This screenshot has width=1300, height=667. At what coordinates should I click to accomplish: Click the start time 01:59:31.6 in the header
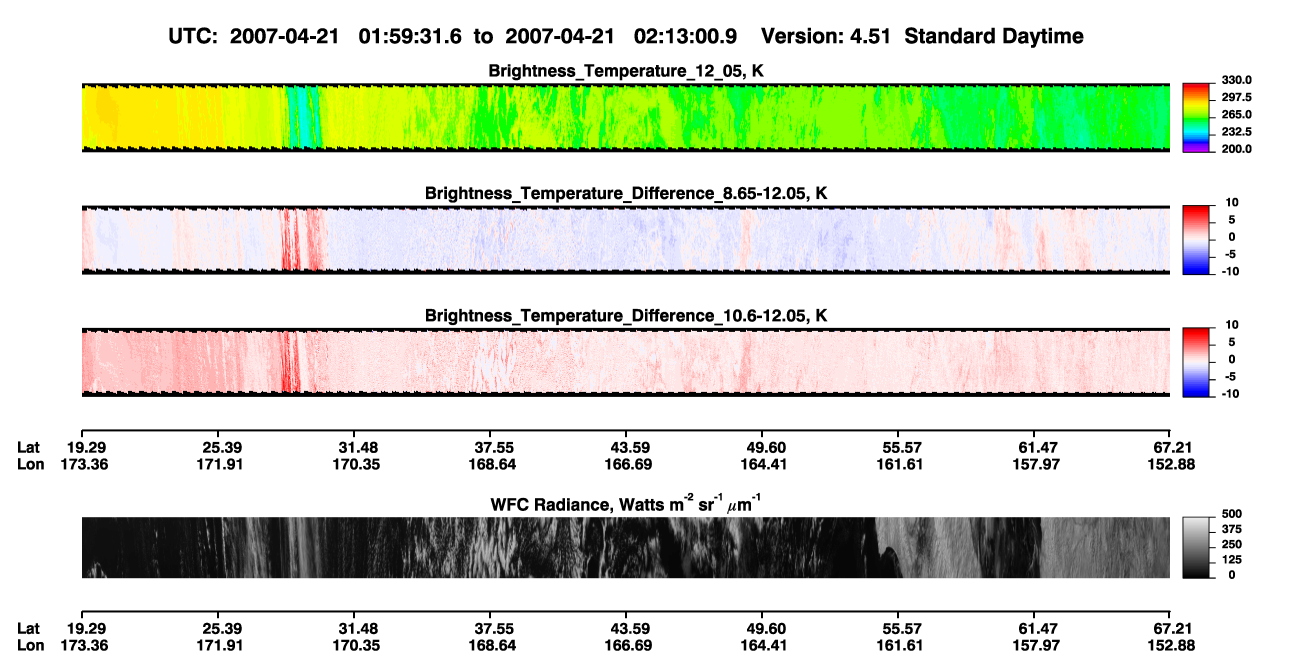[x=408, y=37]
